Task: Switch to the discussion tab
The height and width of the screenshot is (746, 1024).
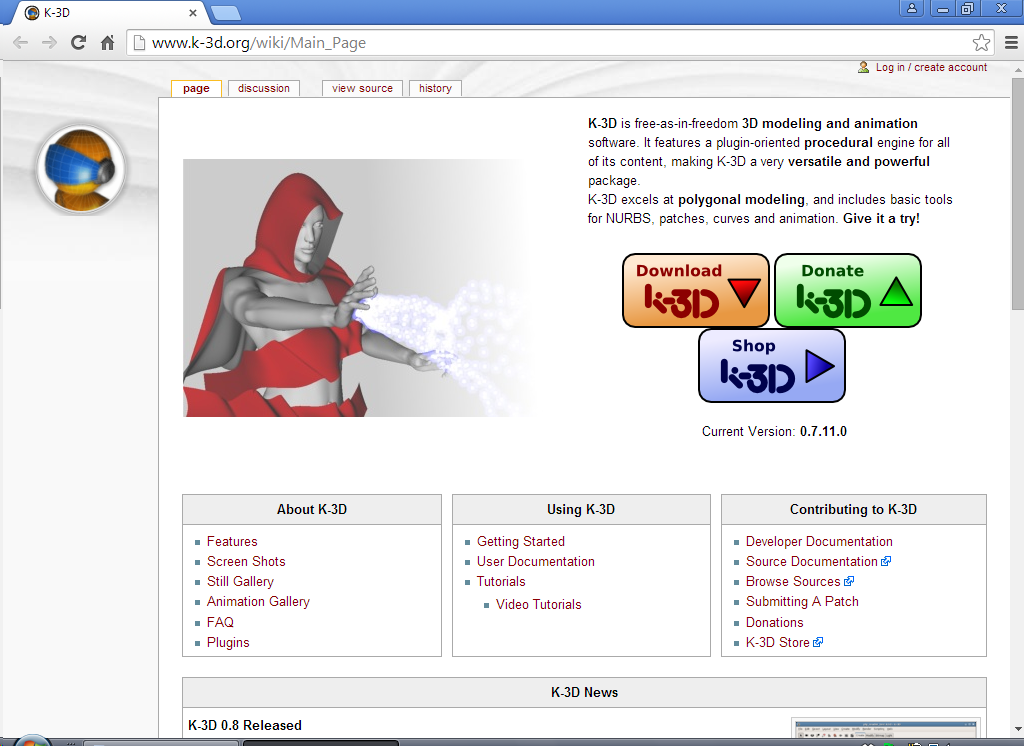Action: (264, 88)
